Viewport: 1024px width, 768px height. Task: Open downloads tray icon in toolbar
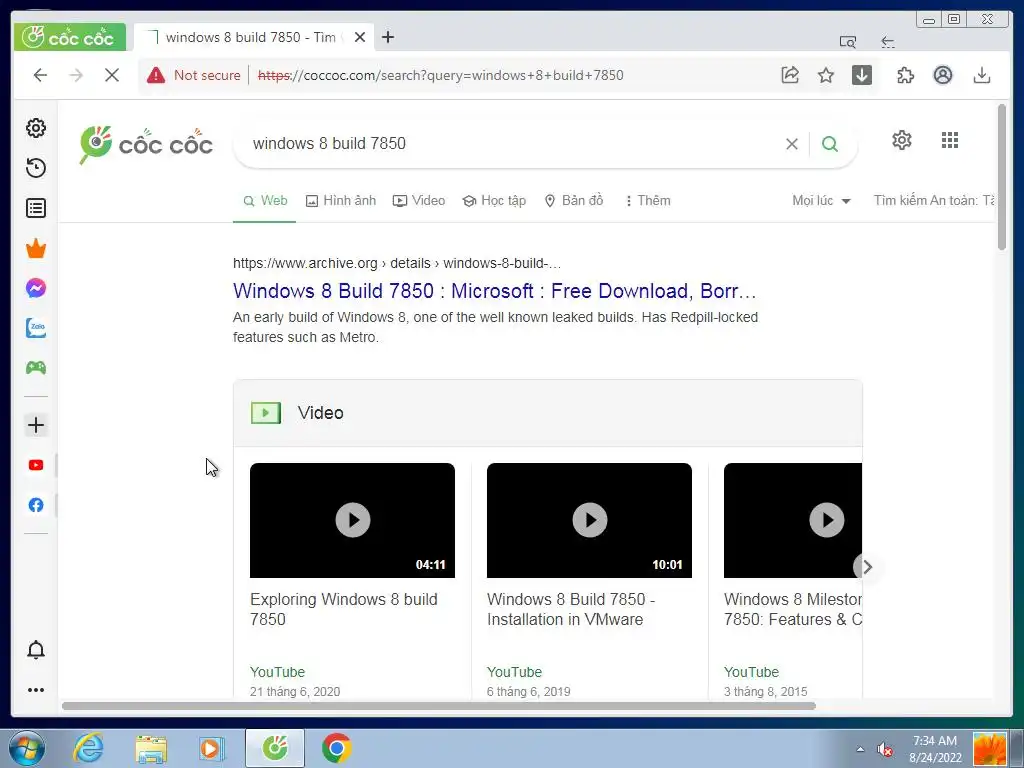[982, 75]
